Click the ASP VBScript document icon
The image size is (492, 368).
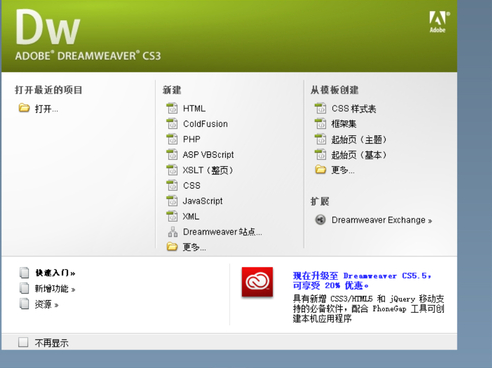click(x=172, y=154)
